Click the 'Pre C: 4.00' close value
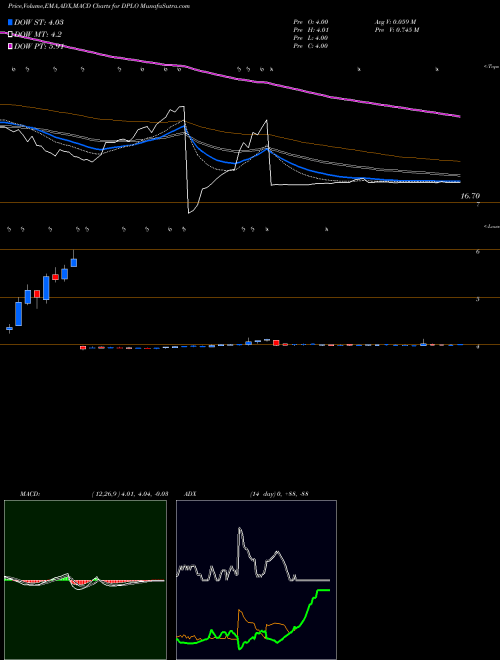This screenshot has height=660, width=500. [x=311, y=46]
